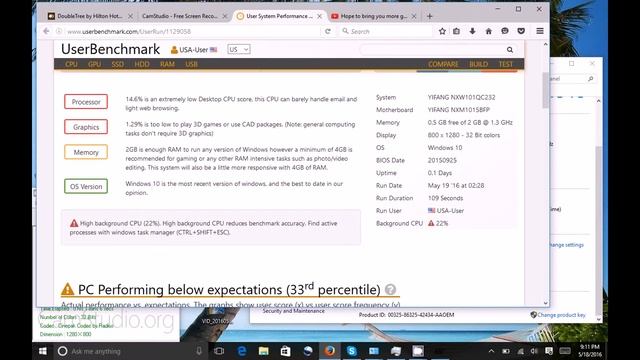
Task: Click Change settings link in System window
Action: 567,245
